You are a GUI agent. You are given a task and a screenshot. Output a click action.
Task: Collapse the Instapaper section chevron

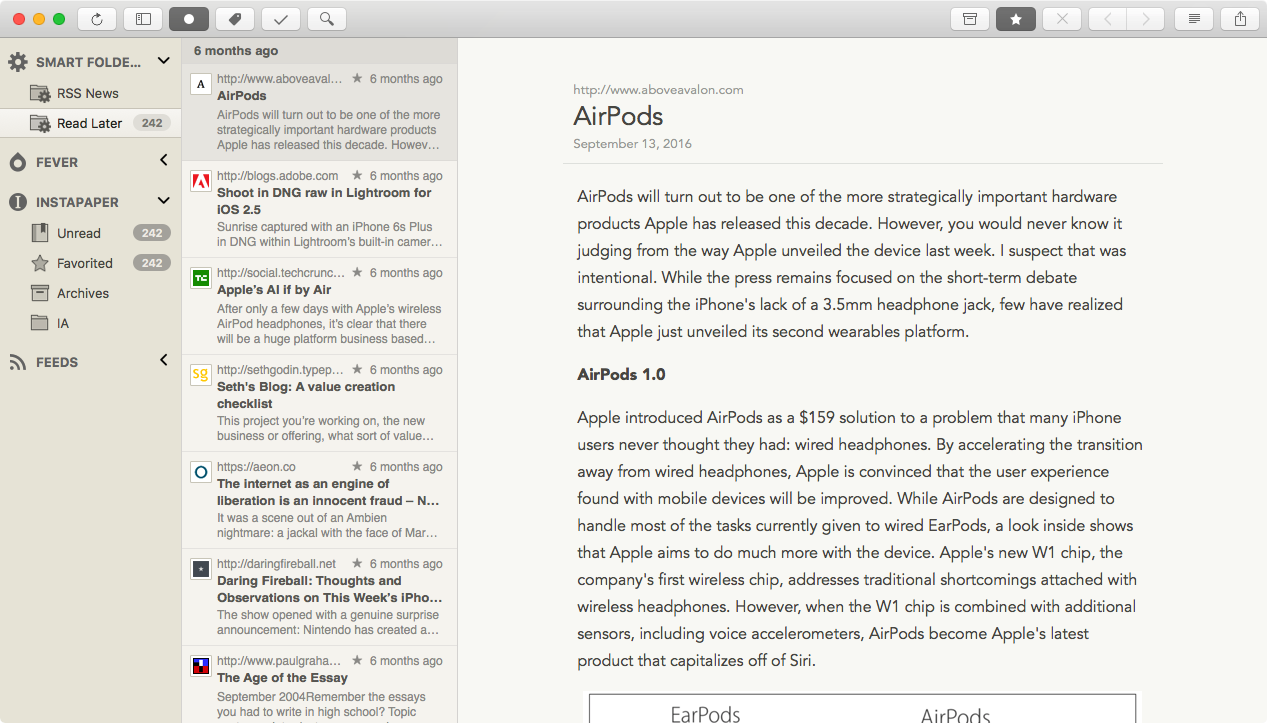click(x=164, y=200)
